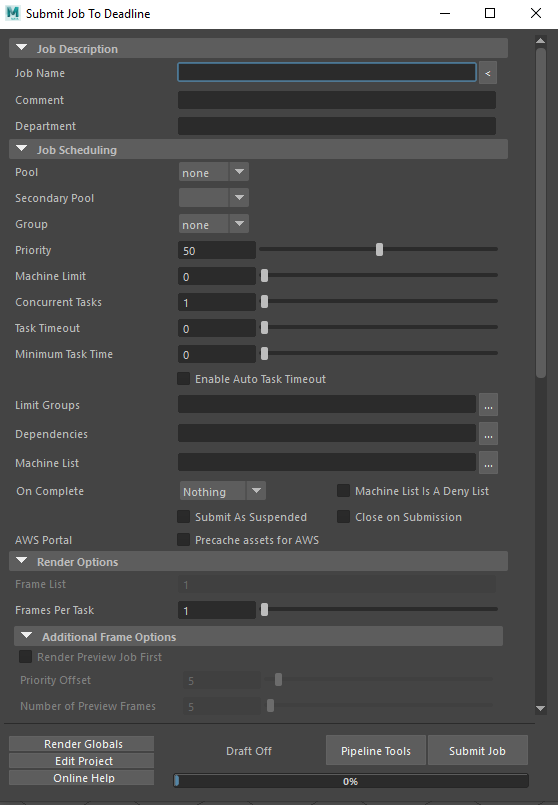Screen dimensions: 558x805
Task: Click the '<' button beside Job Name
Action: [x=488, y=73]
